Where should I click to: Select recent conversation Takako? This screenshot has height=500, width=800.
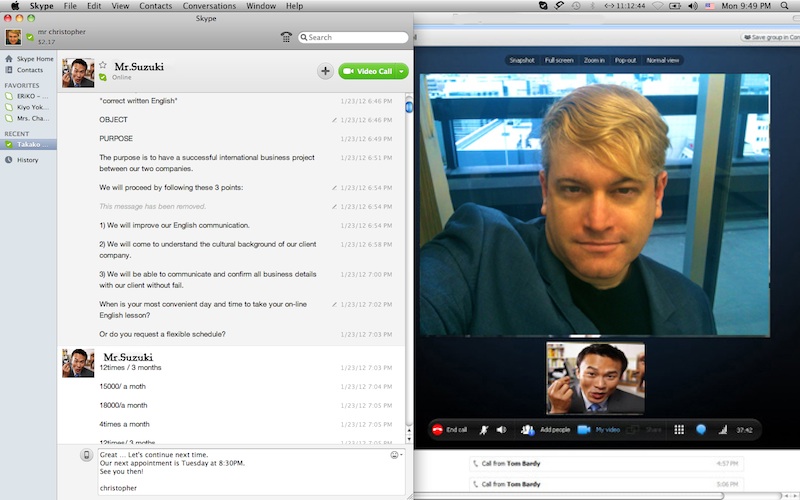coord(29,144)
